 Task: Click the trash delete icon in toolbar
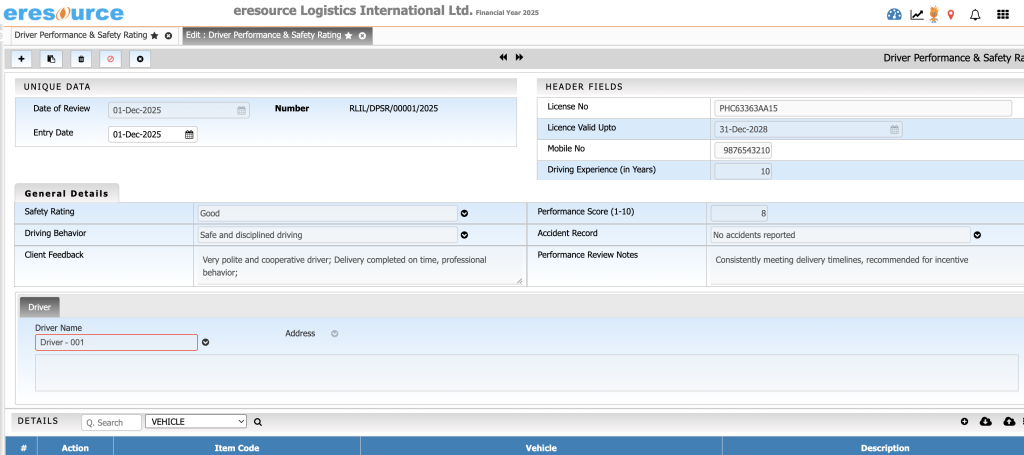point(81,59)
